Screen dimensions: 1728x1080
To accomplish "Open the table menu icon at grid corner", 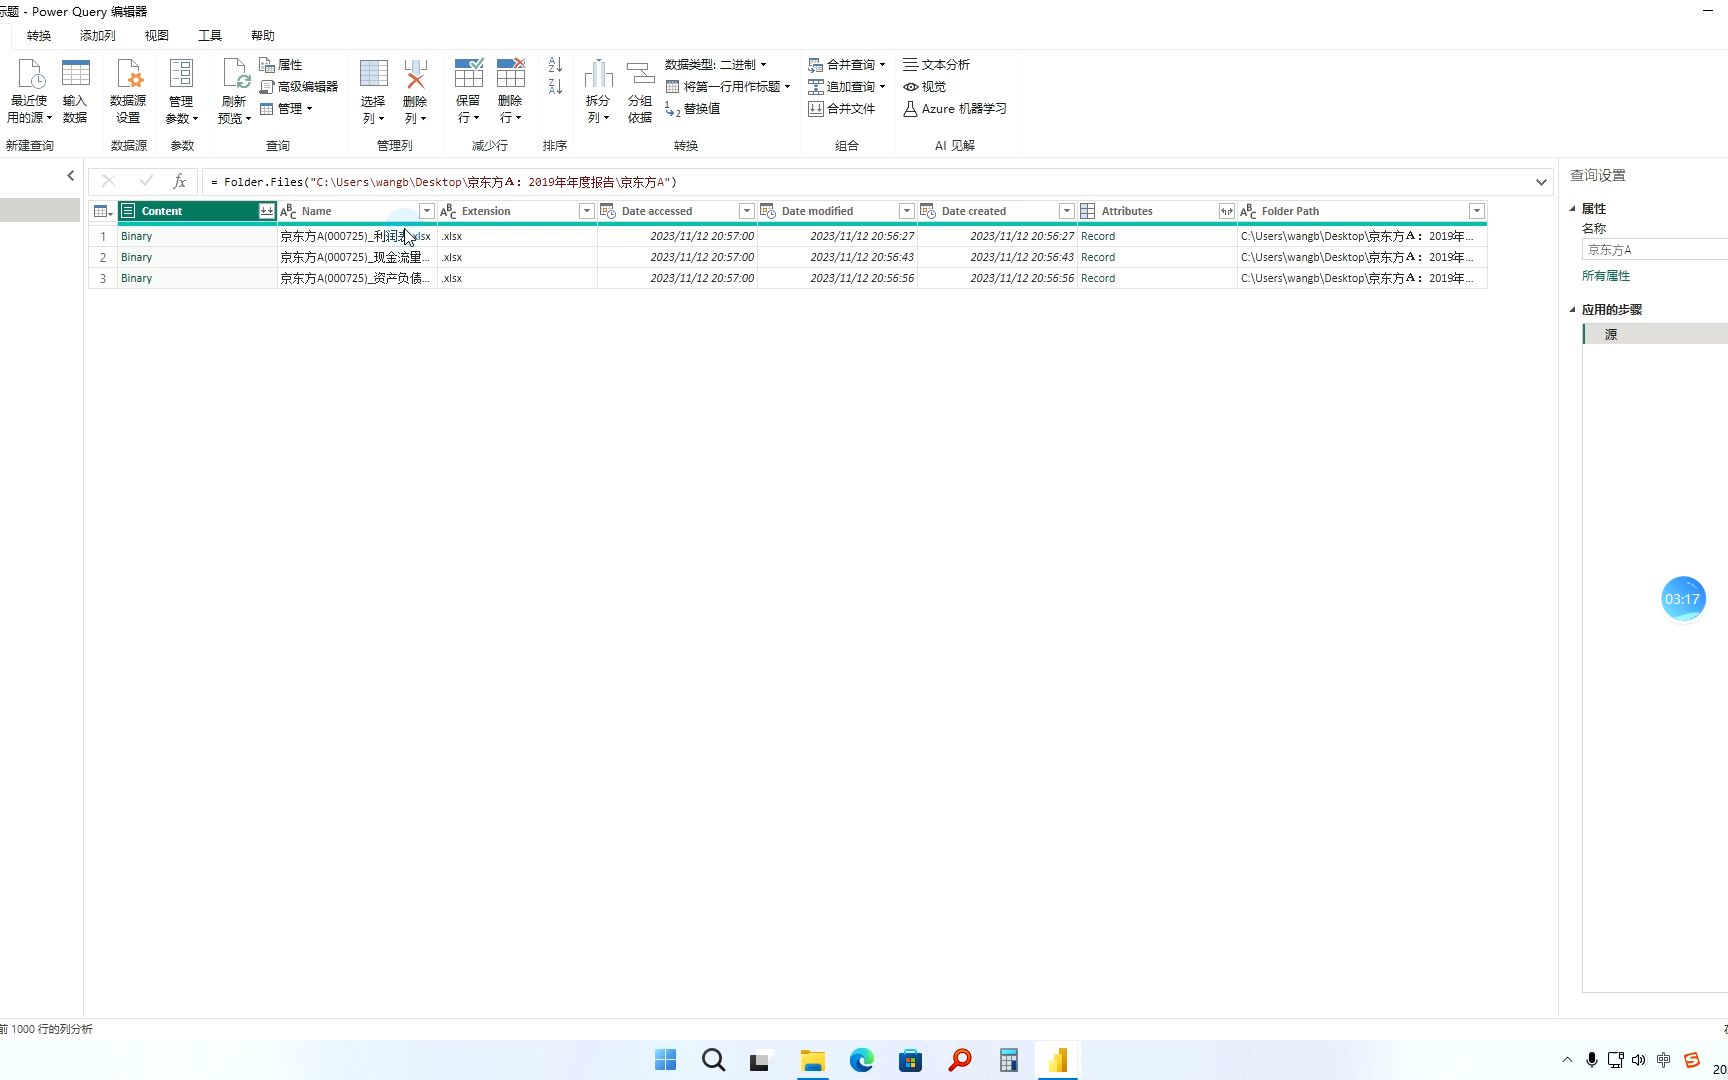I will tap(102, 211).
